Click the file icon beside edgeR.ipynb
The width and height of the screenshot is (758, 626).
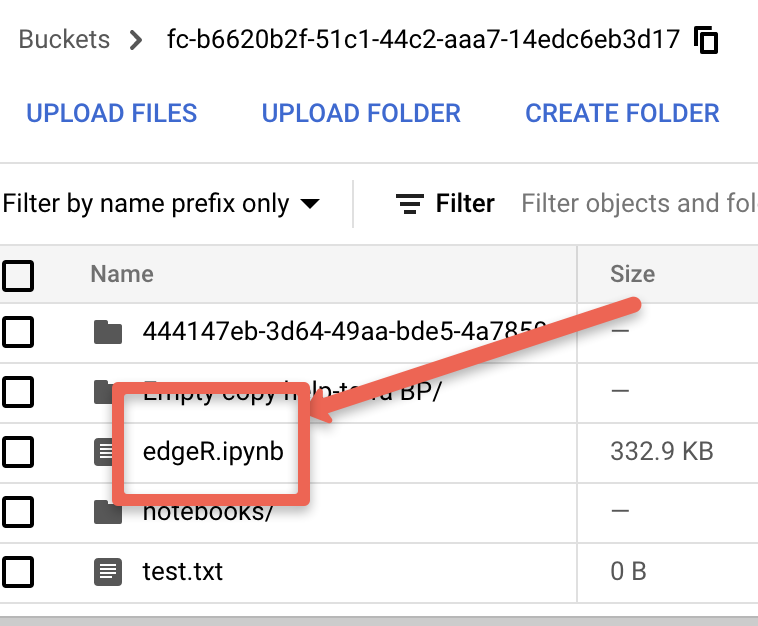[104, 452]
